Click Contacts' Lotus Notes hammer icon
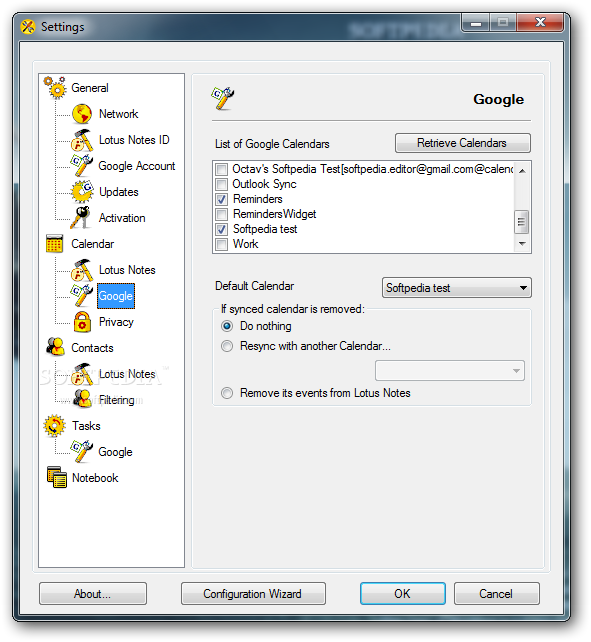The width and height of the screenshot is (591, 642). (x=82, y=374)
